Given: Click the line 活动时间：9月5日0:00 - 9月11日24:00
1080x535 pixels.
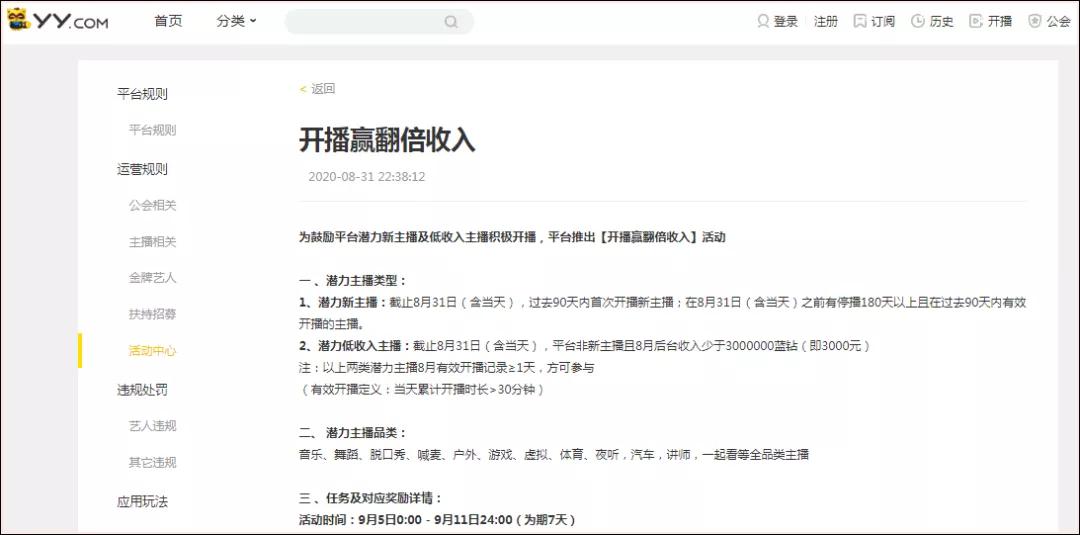Looking at the screenshot, I should (437, 519).
